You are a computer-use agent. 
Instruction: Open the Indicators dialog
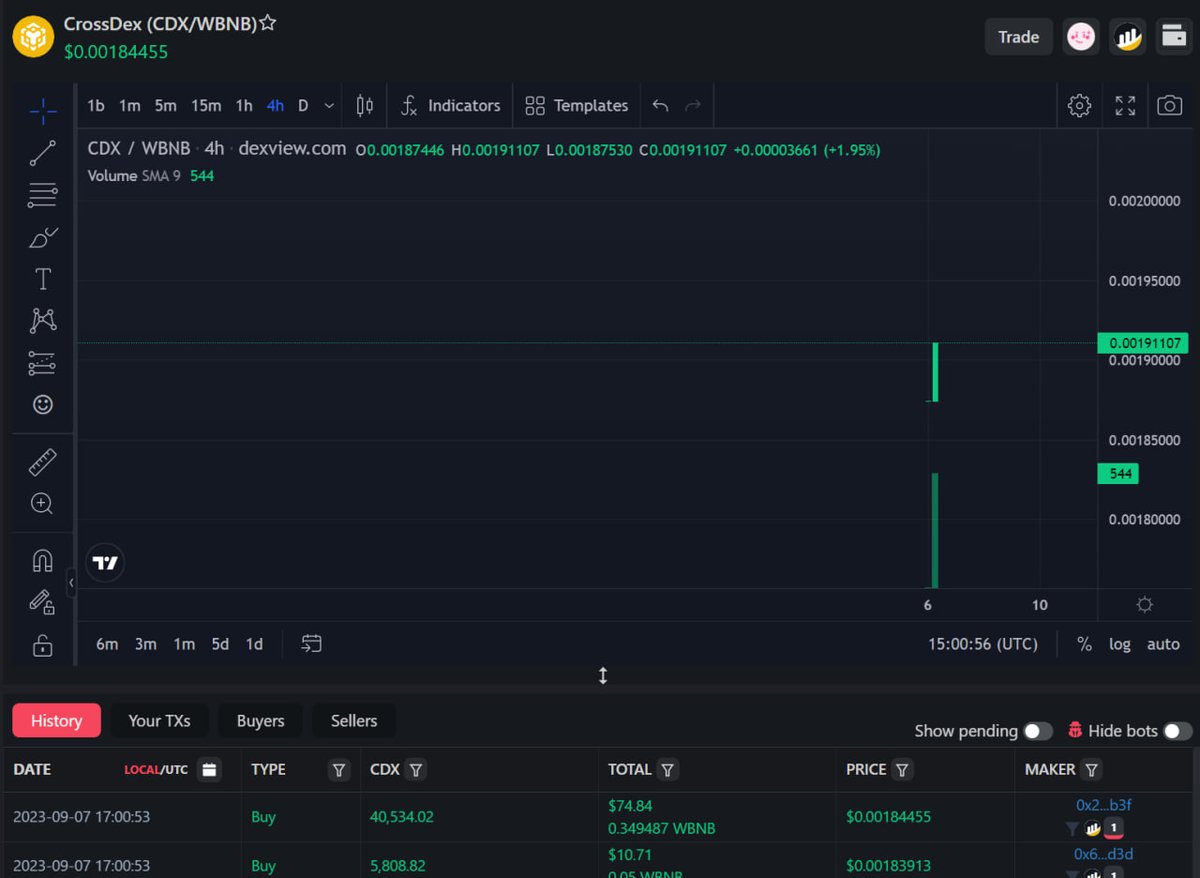point(450,105)
